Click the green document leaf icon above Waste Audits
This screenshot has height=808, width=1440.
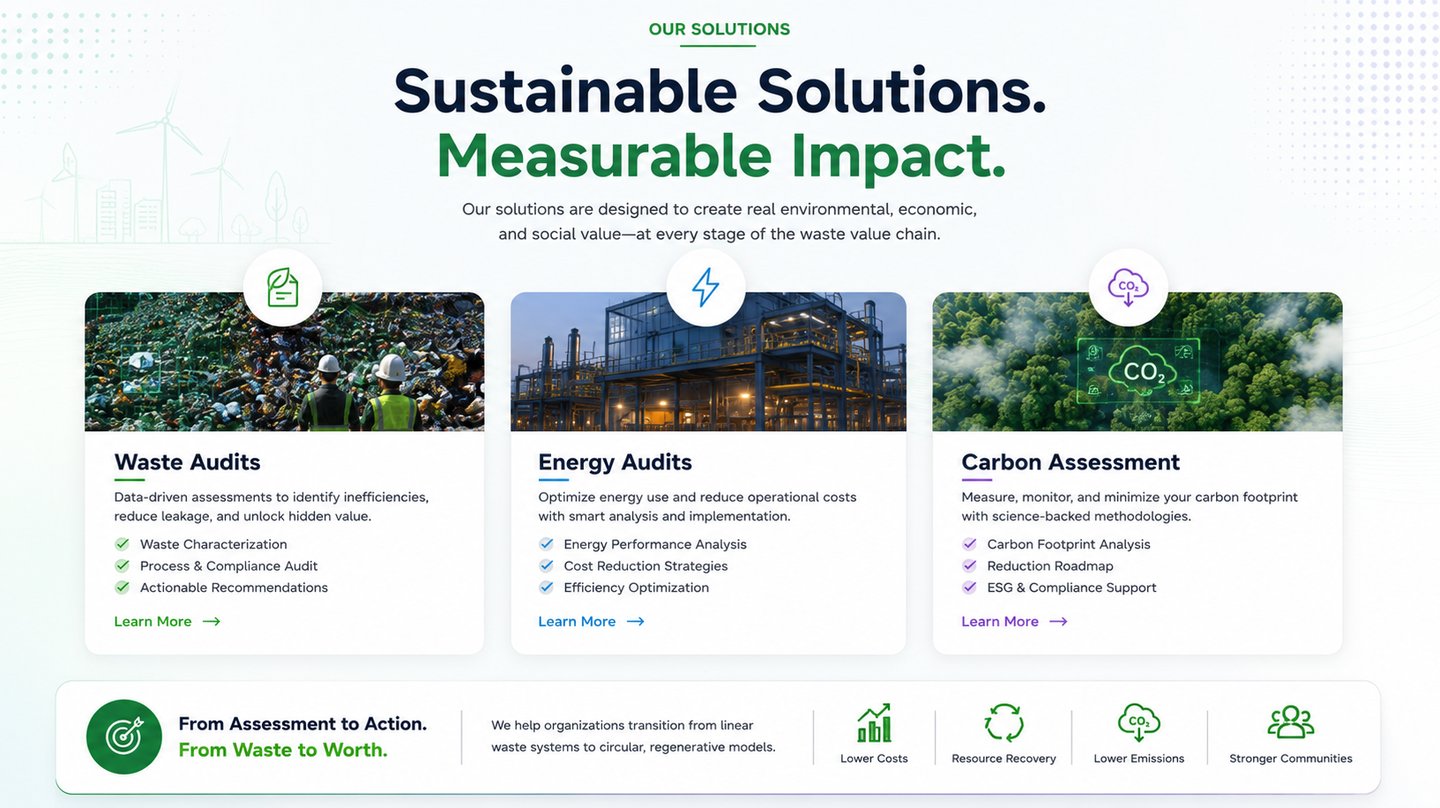pos(283,288)
